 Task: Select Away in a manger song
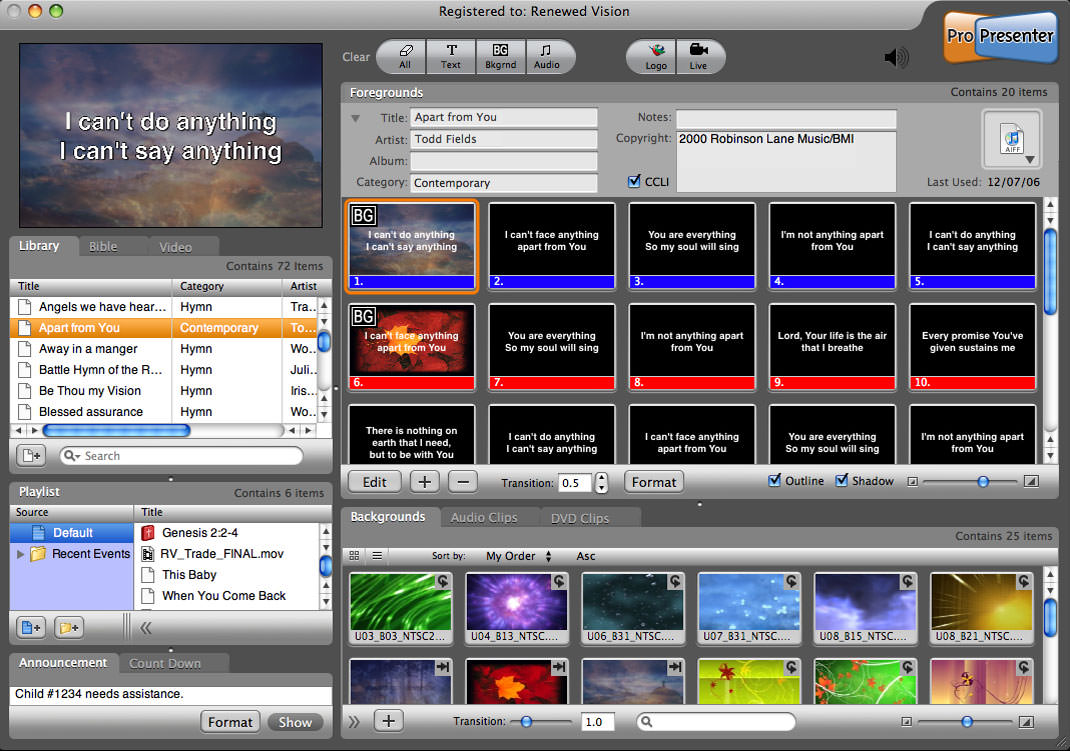(x=165, y=349)
